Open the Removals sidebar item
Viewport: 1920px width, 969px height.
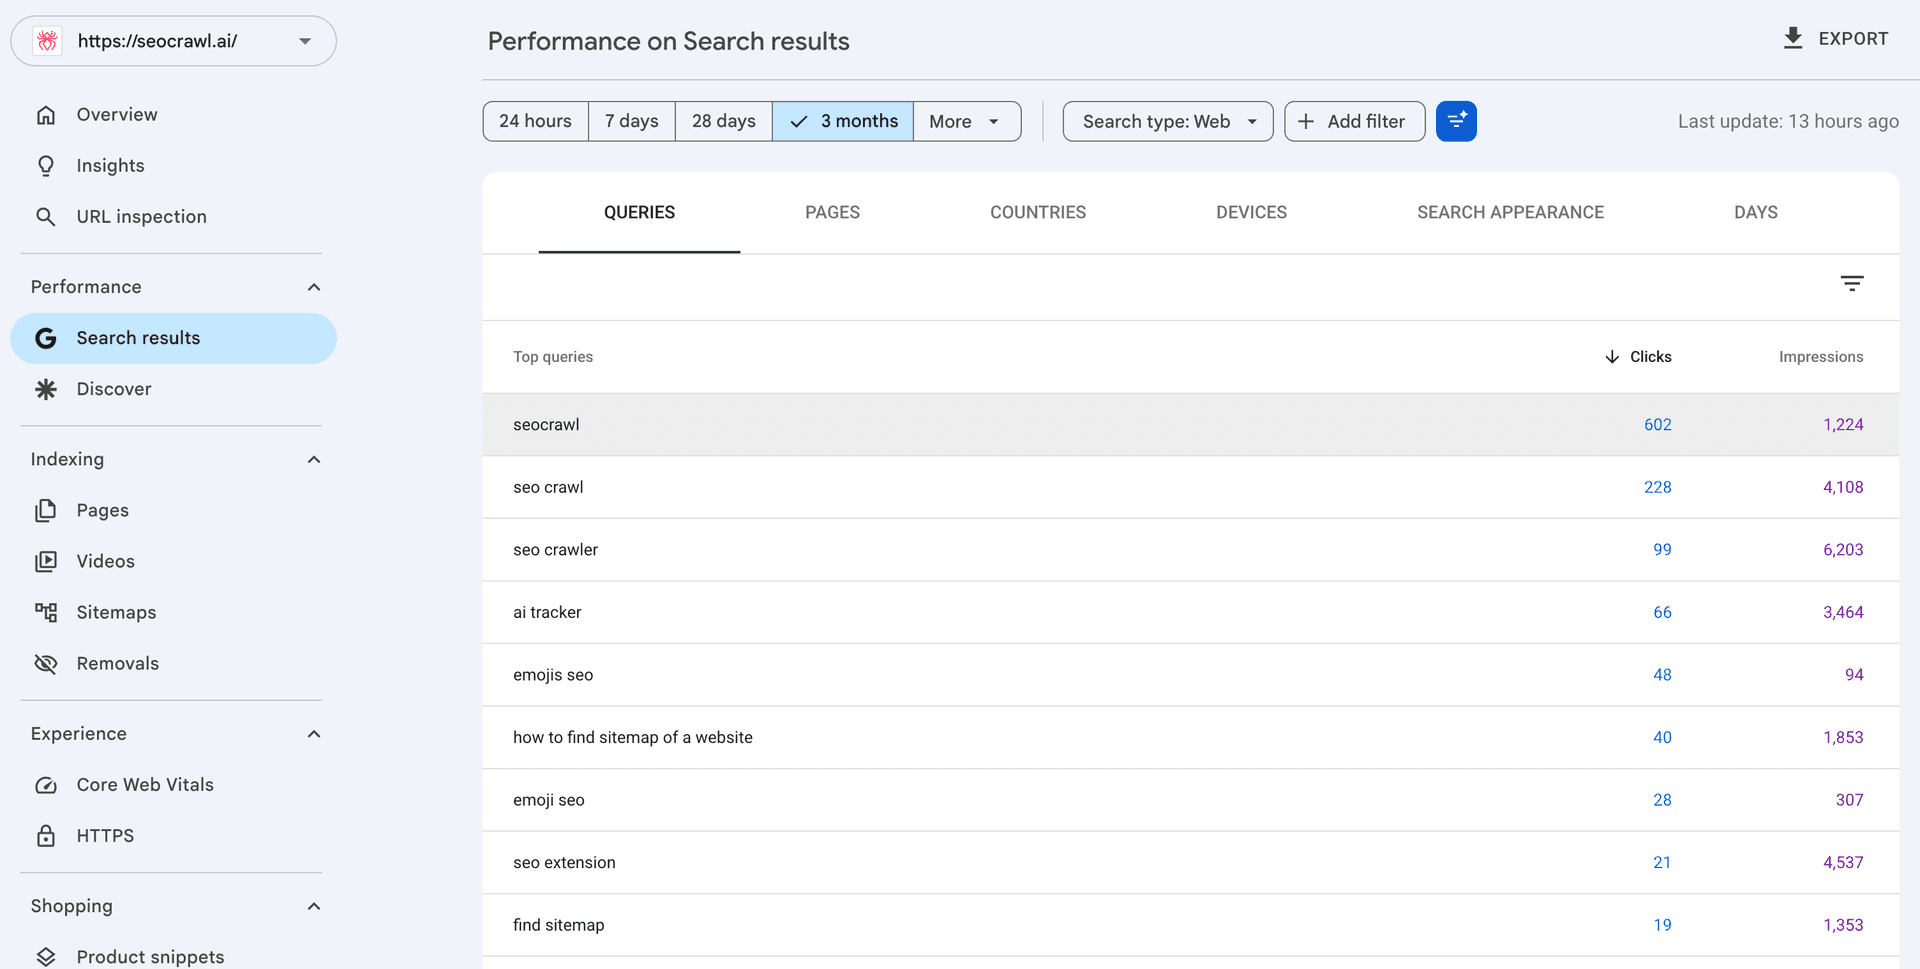(118, 664)
